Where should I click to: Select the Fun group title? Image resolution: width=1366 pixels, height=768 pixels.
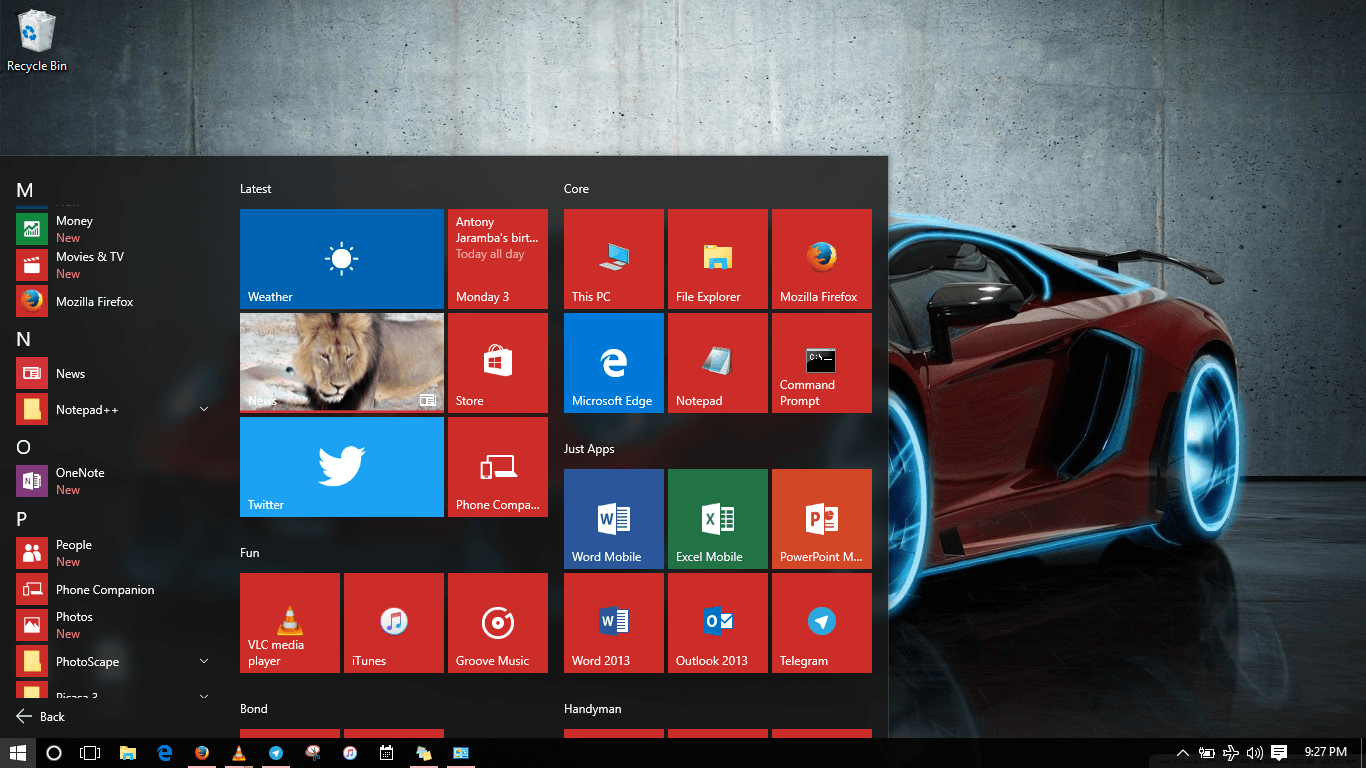(250, 553)
